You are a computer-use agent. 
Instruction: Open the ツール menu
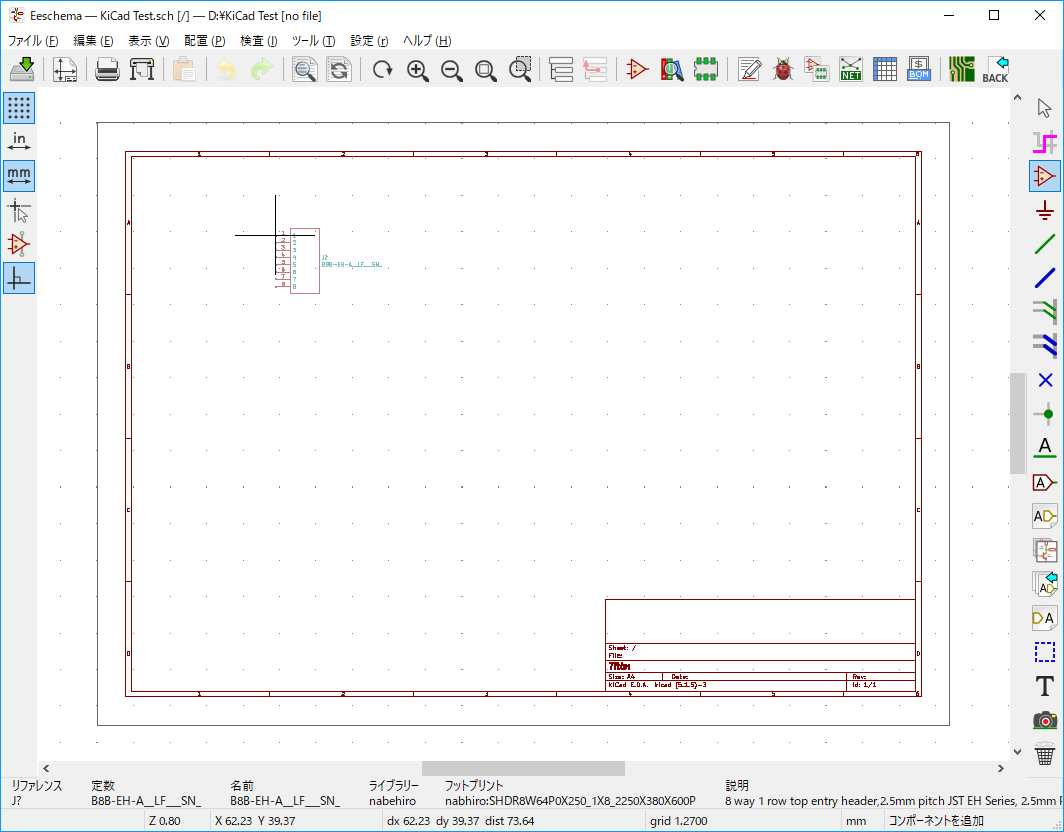click(x=314, y=41)
